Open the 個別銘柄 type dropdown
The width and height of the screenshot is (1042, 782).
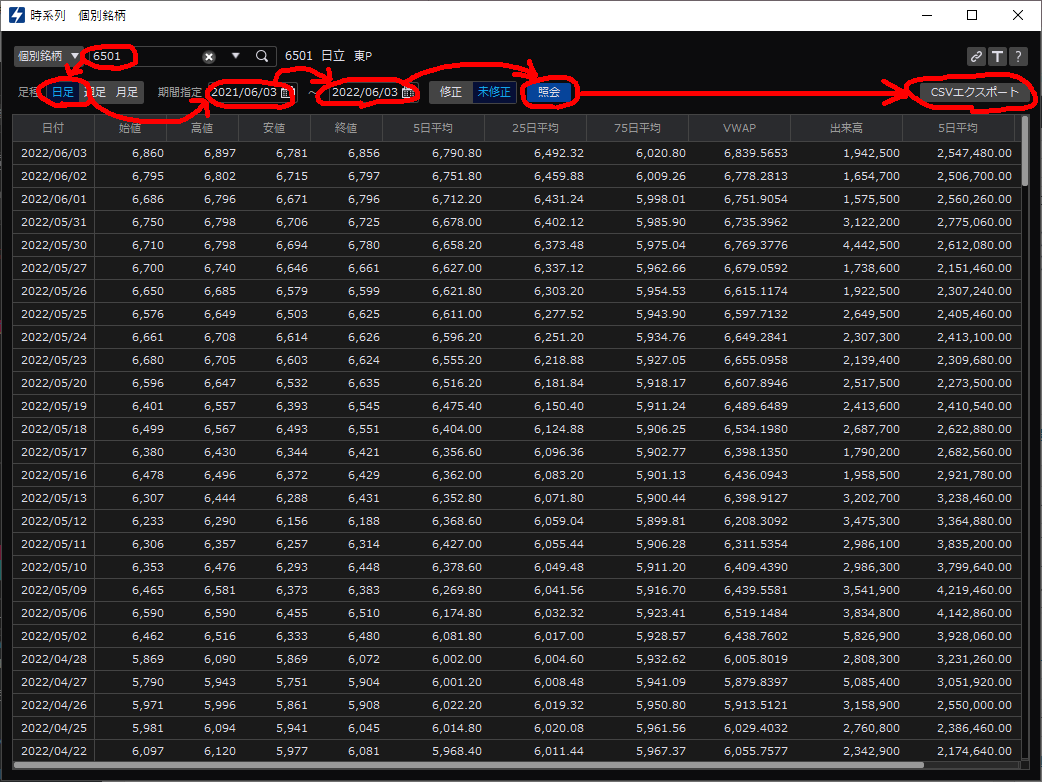47,57
